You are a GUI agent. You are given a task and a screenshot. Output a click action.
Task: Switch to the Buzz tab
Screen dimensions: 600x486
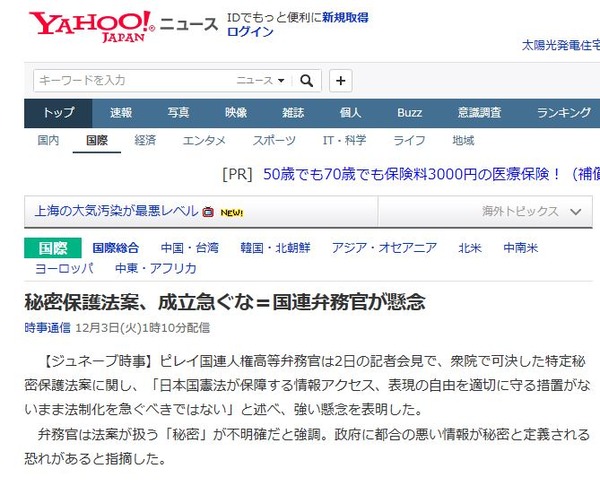(x=409, y=113)
